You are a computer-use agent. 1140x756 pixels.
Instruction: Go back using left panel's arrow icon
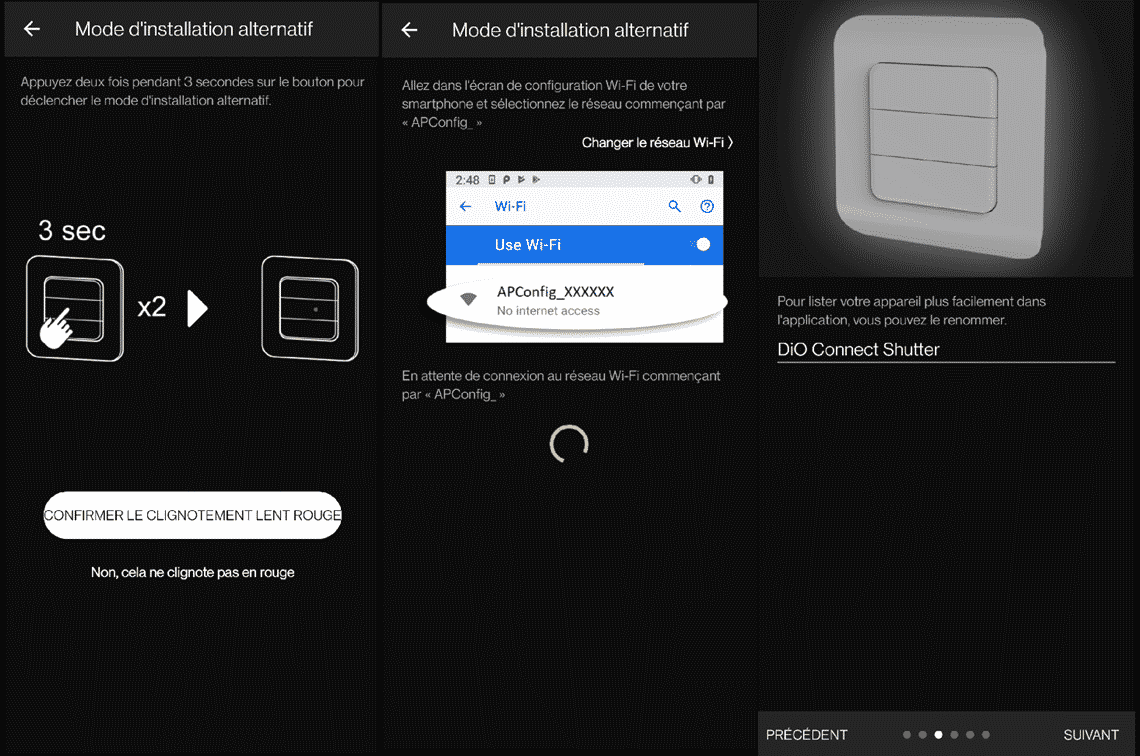32,29
